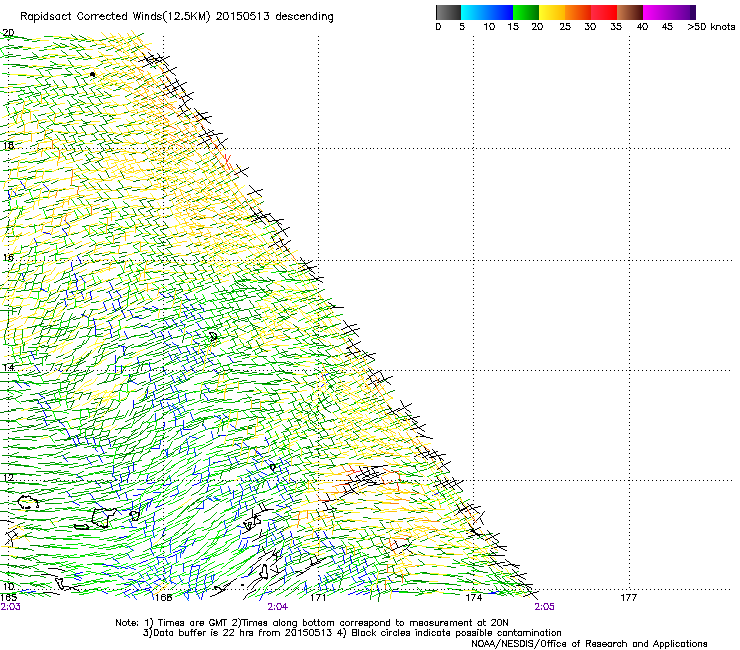Select the 'Data buffer is 22 hrs' note line
Viewport: 740px width, 650px height.
pos(352,633)
